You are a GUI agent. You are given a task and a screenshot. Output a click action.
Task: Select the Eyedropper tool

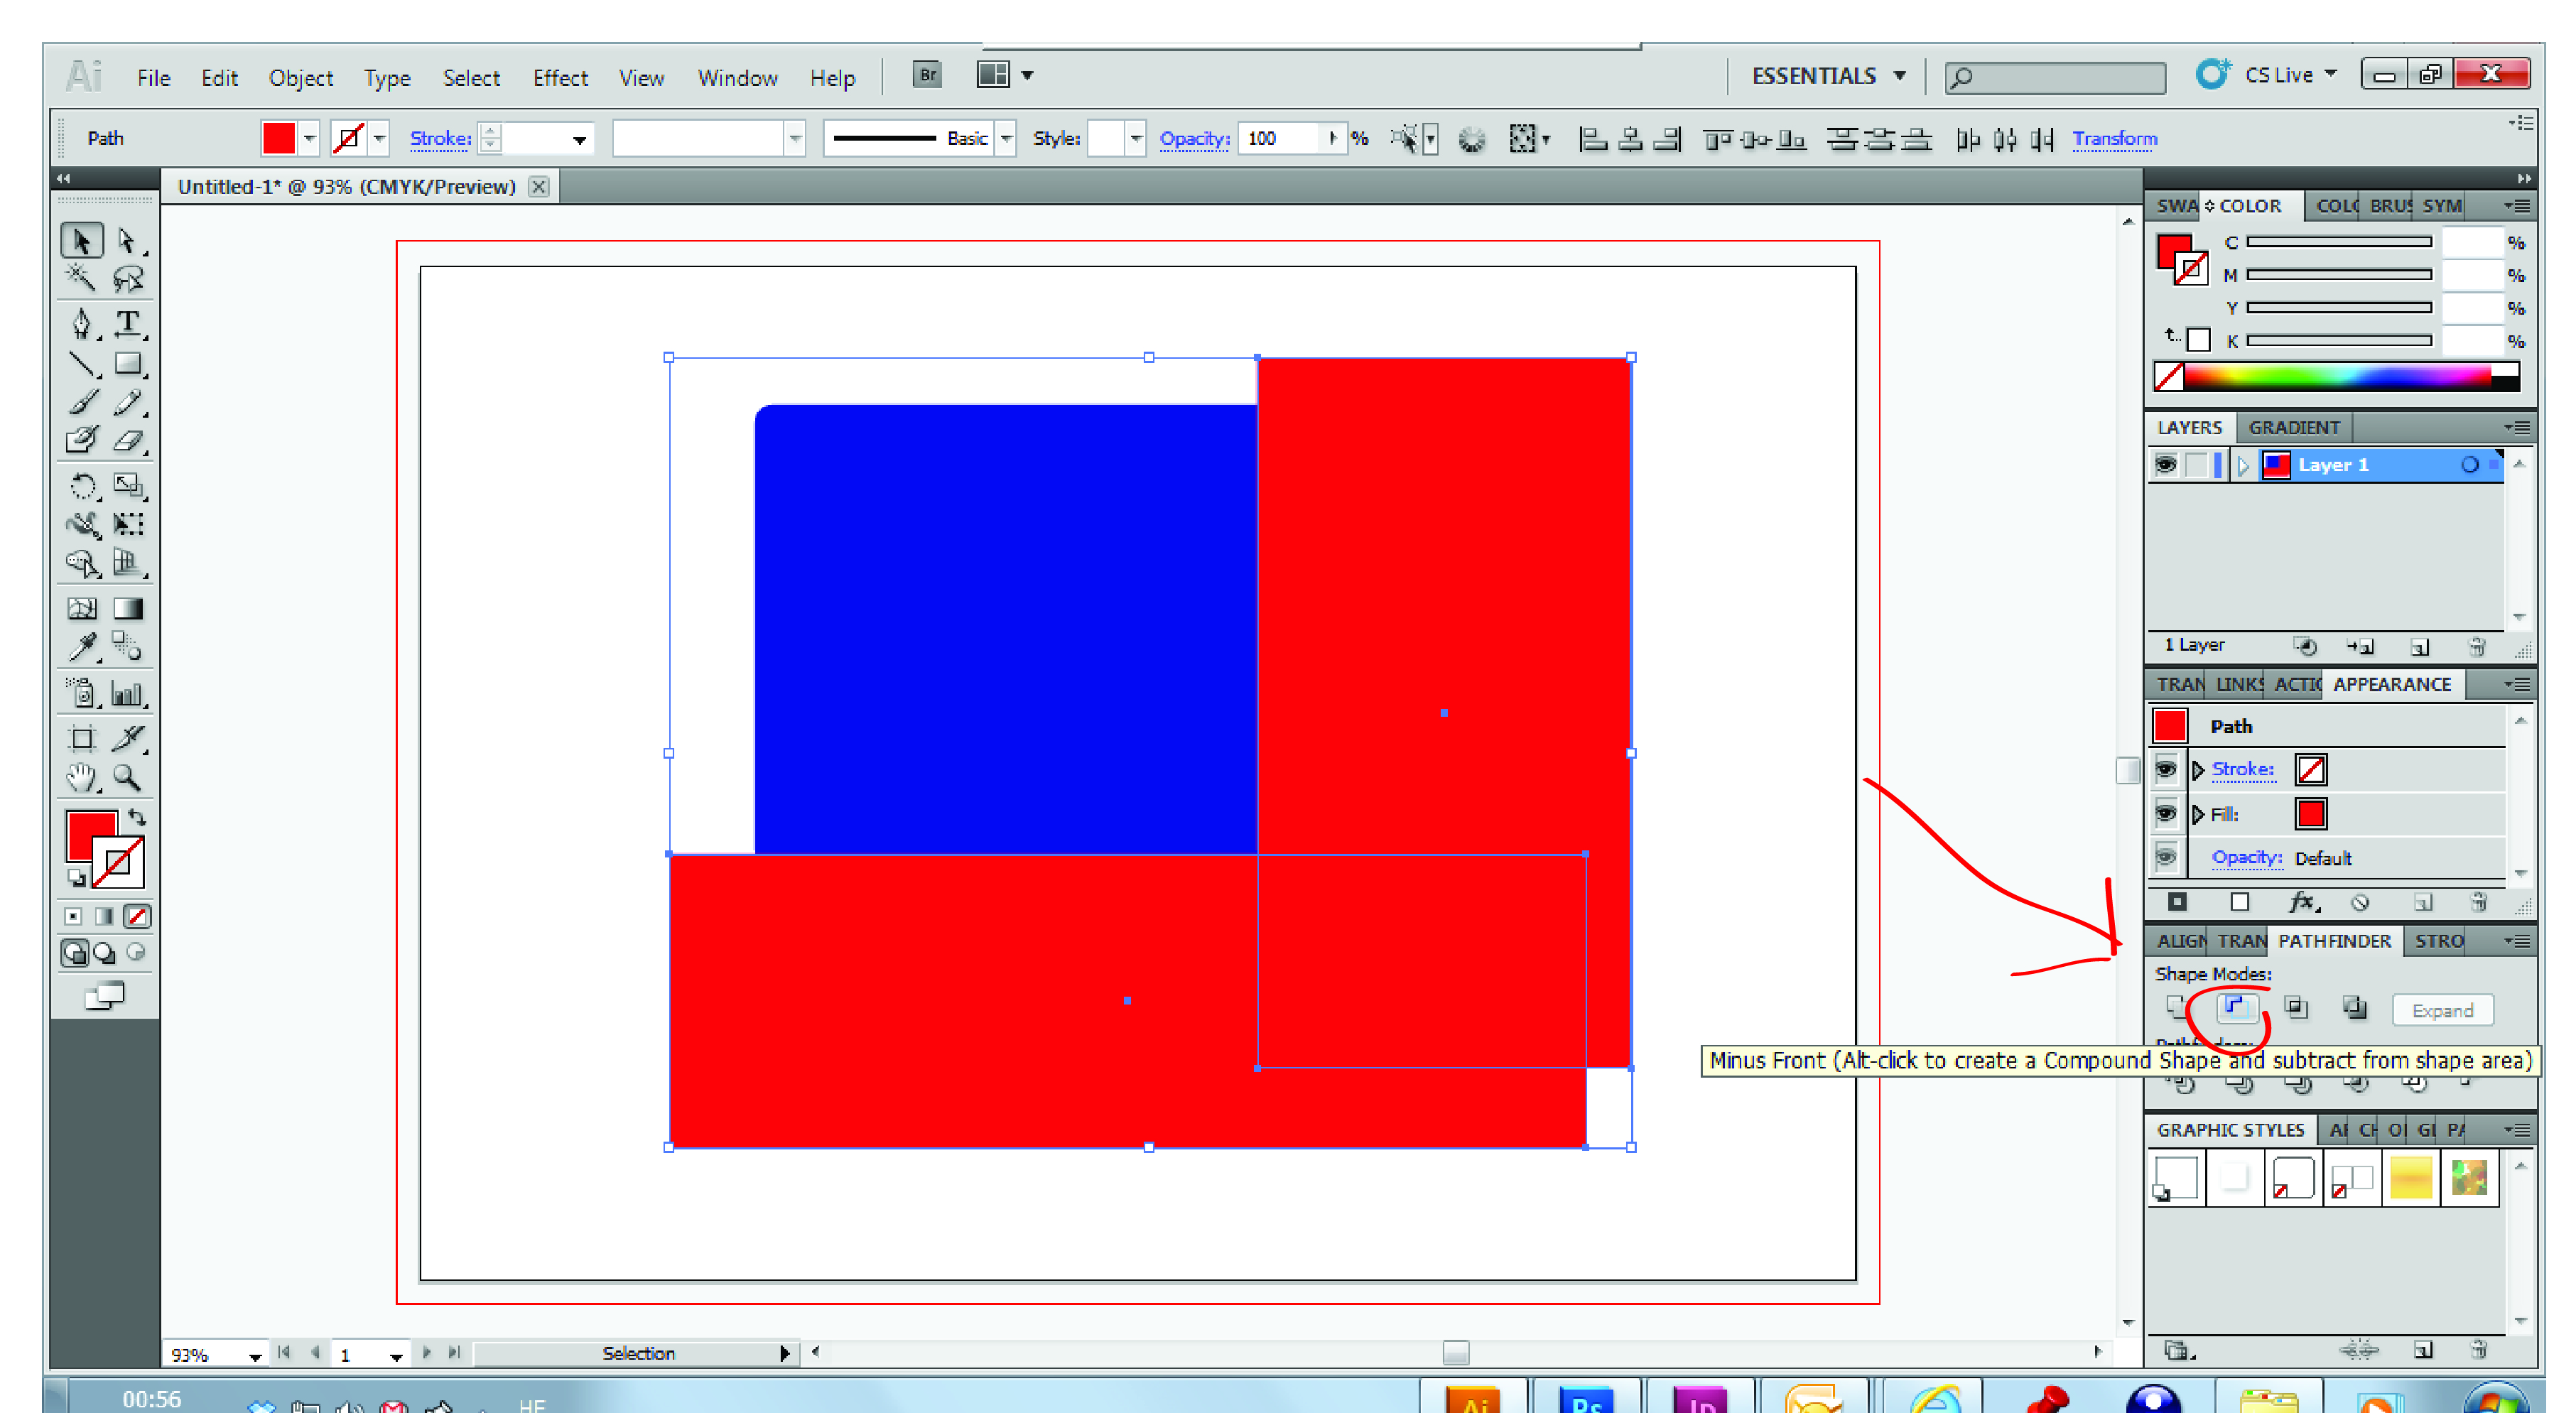(x=82, y=647)
